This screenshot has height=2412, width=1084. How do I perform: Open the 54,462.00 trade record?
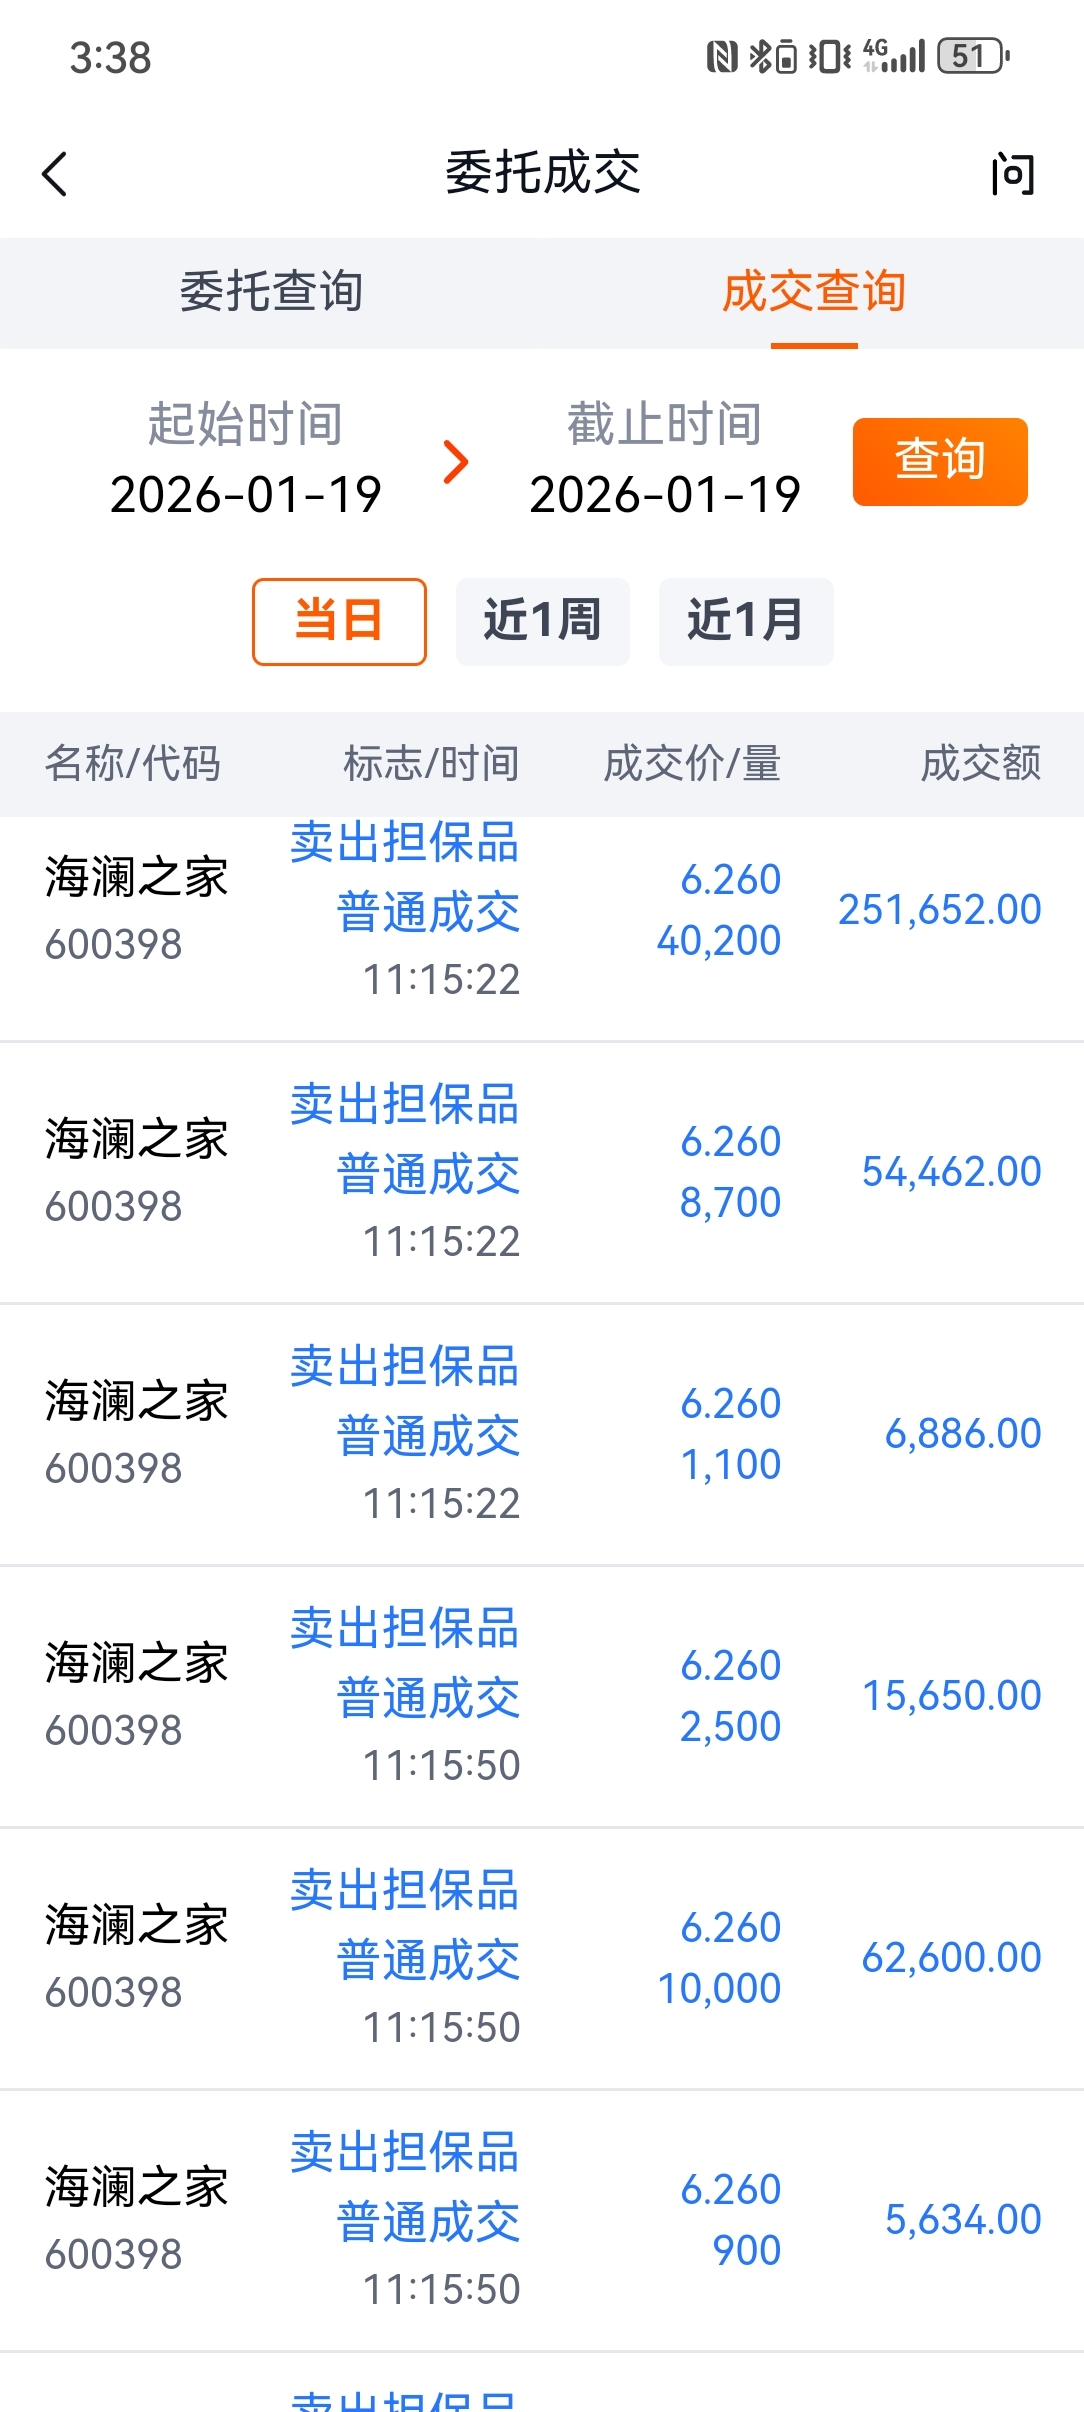tap(542, 1172)
